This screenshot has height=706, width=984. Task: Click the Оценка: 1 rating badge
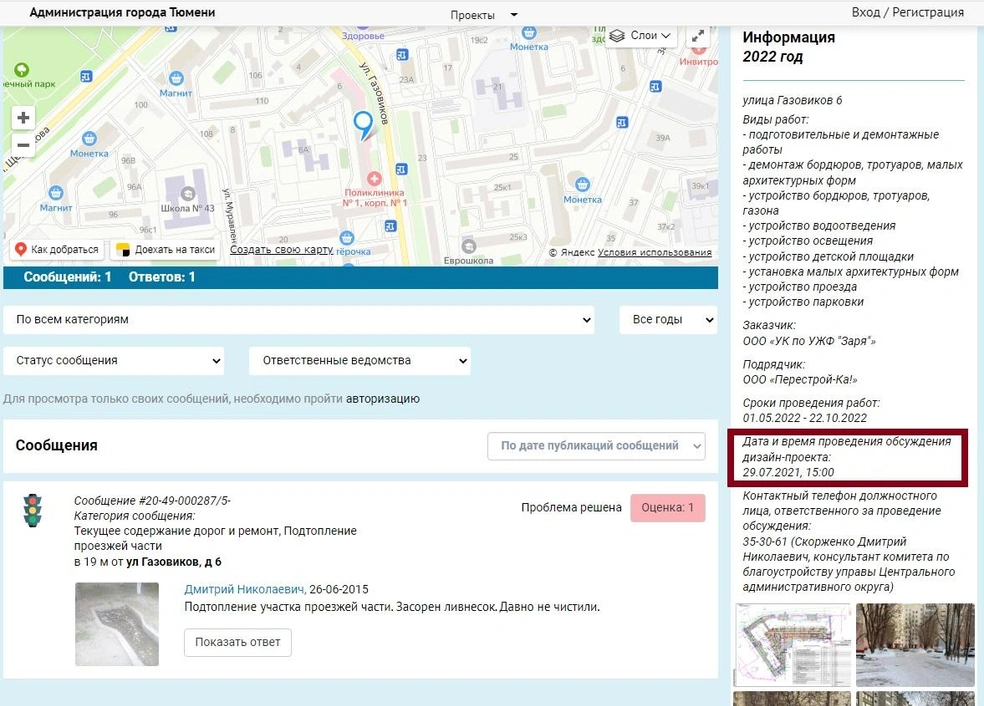coord(668,508)
